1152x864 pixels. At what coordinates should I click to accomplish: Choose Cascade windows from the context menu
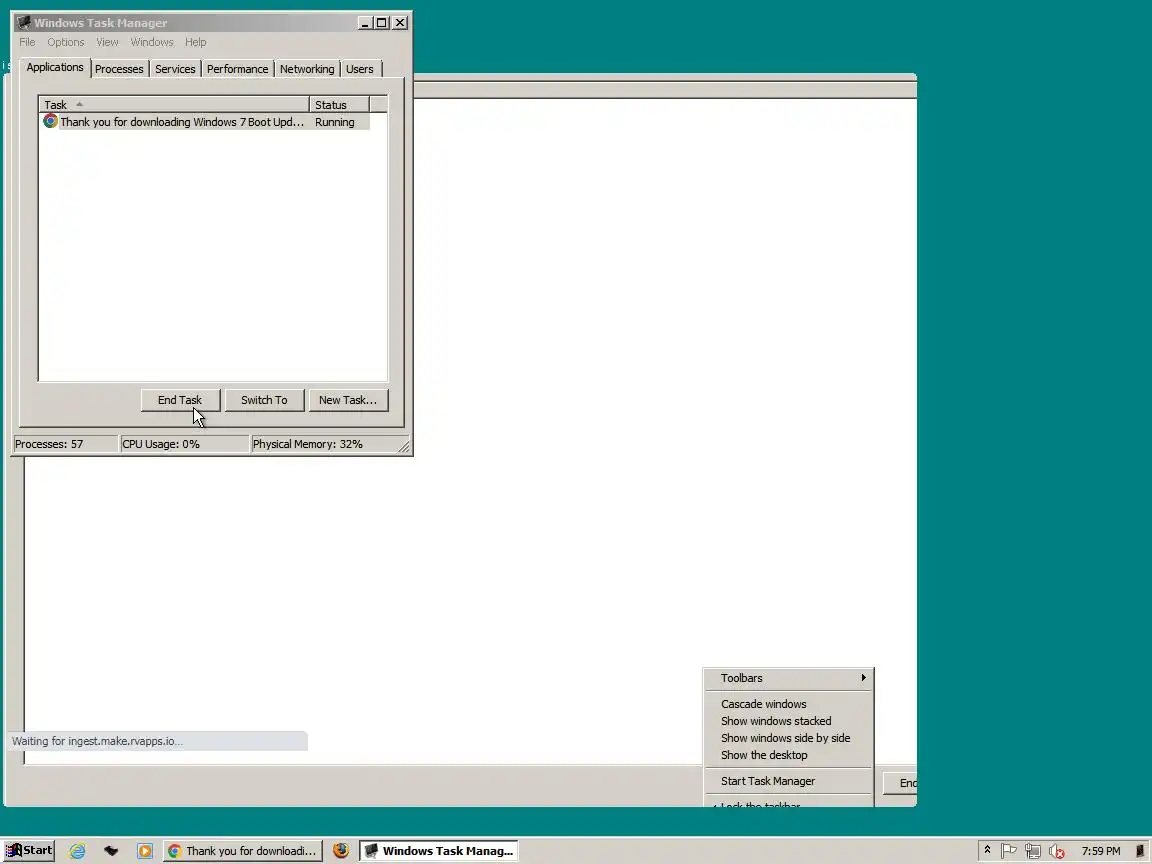click(789, 704)
